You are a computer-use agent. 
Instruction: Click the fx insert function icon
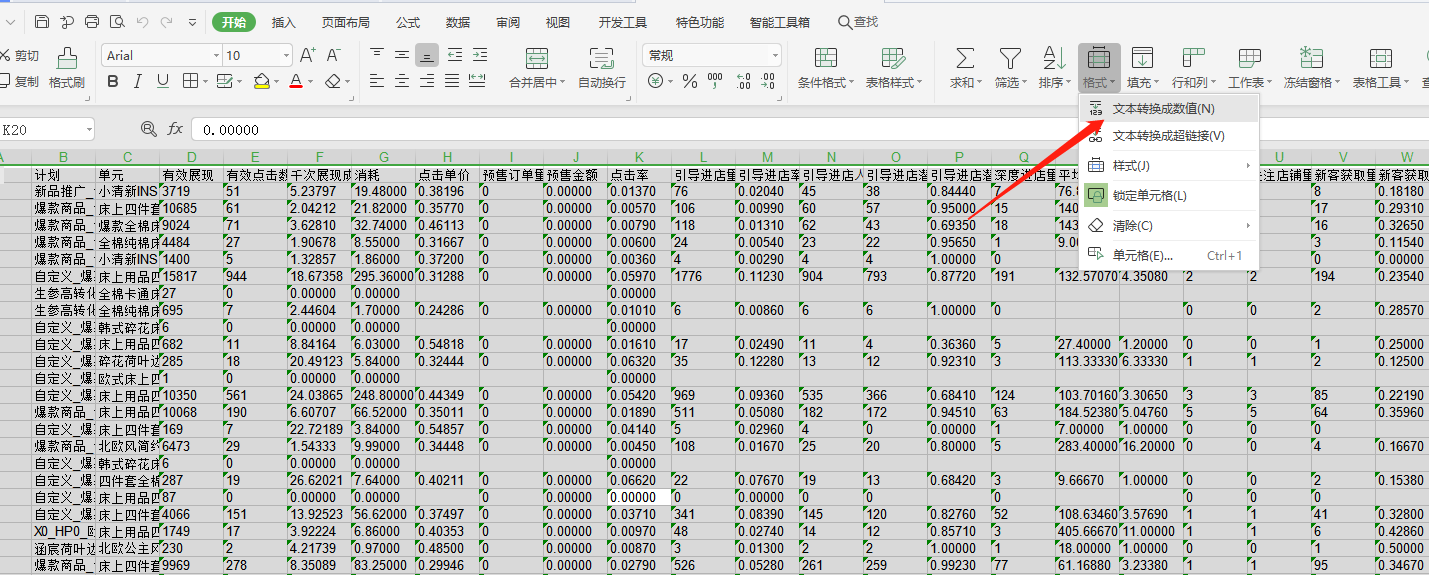tap(175, 129)
